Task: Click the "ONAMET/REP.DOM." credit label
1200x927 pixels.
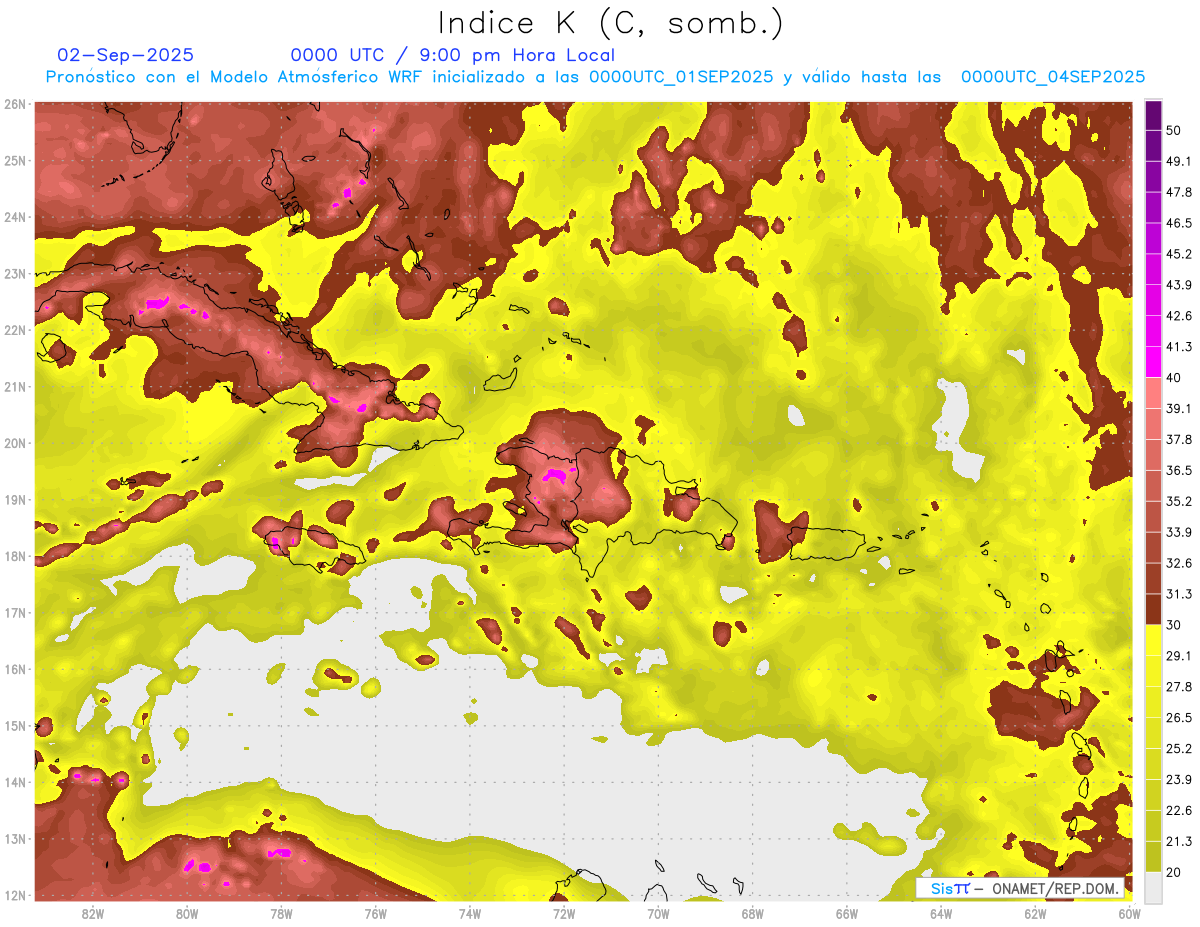Action: tap(1056, 888)
